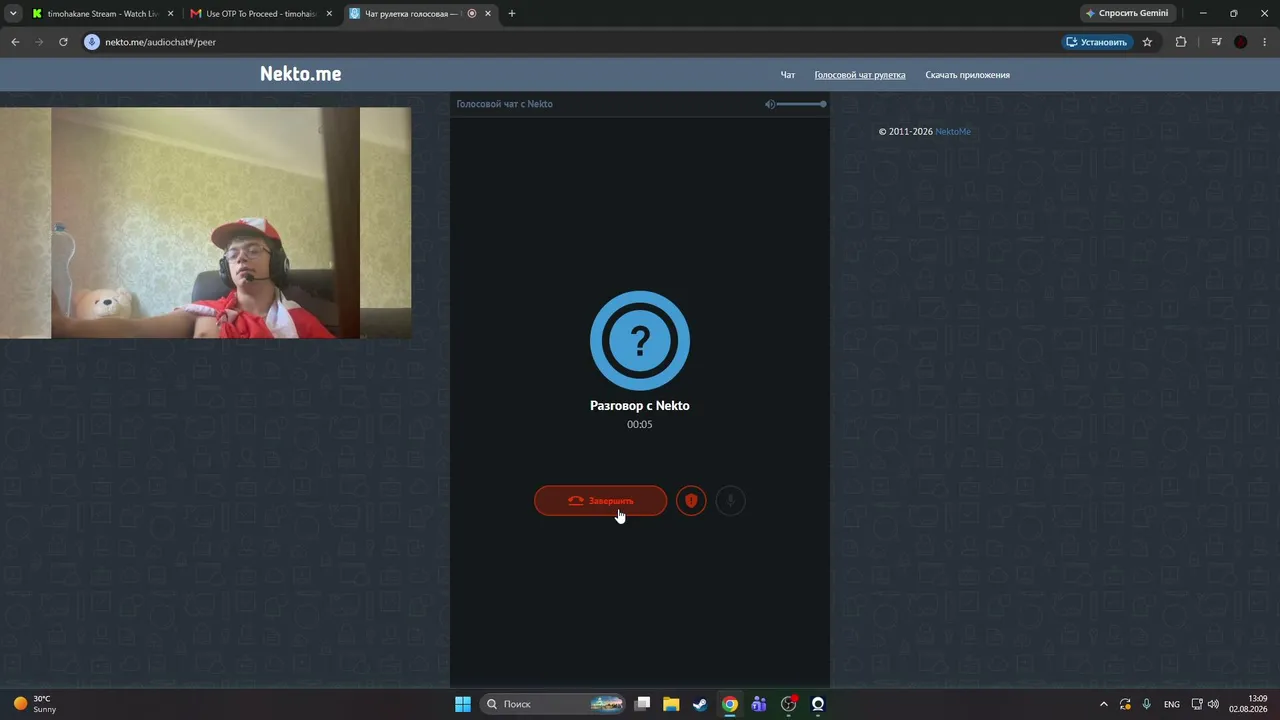Report the peer using the shield icon
Screen dimensions: 1280x720
[691, 501]
